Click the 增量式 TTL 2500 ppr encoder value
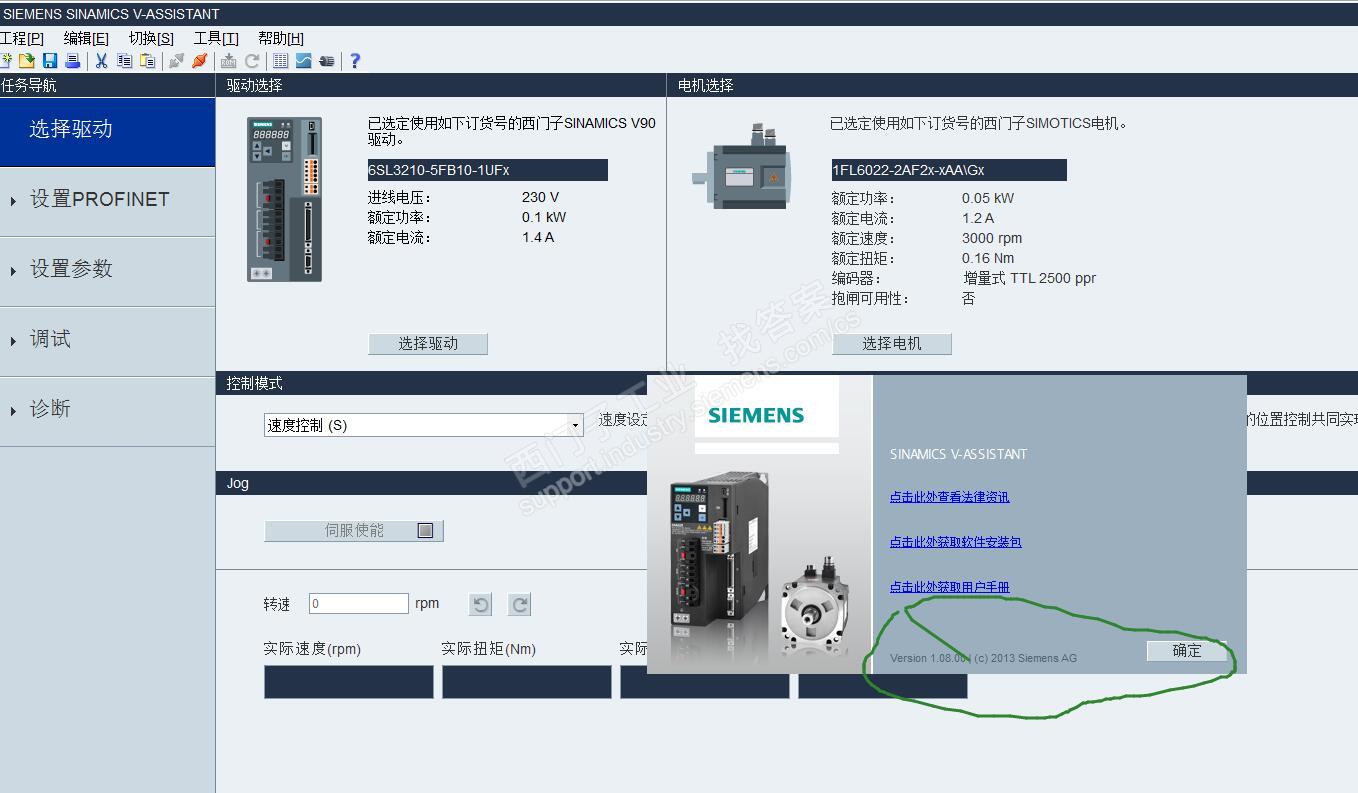 click(1030, 278)
